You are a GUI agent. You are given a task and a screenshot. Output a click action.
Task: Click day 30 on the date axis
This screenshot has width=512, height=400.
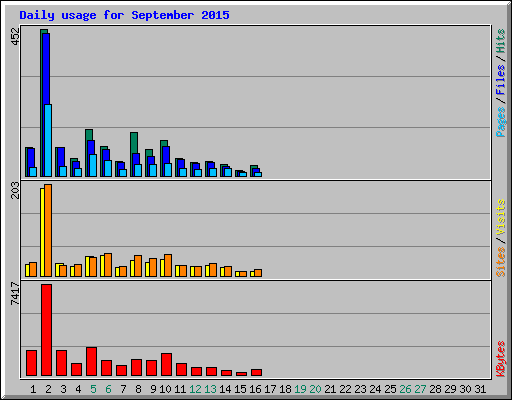pos(465,389)
